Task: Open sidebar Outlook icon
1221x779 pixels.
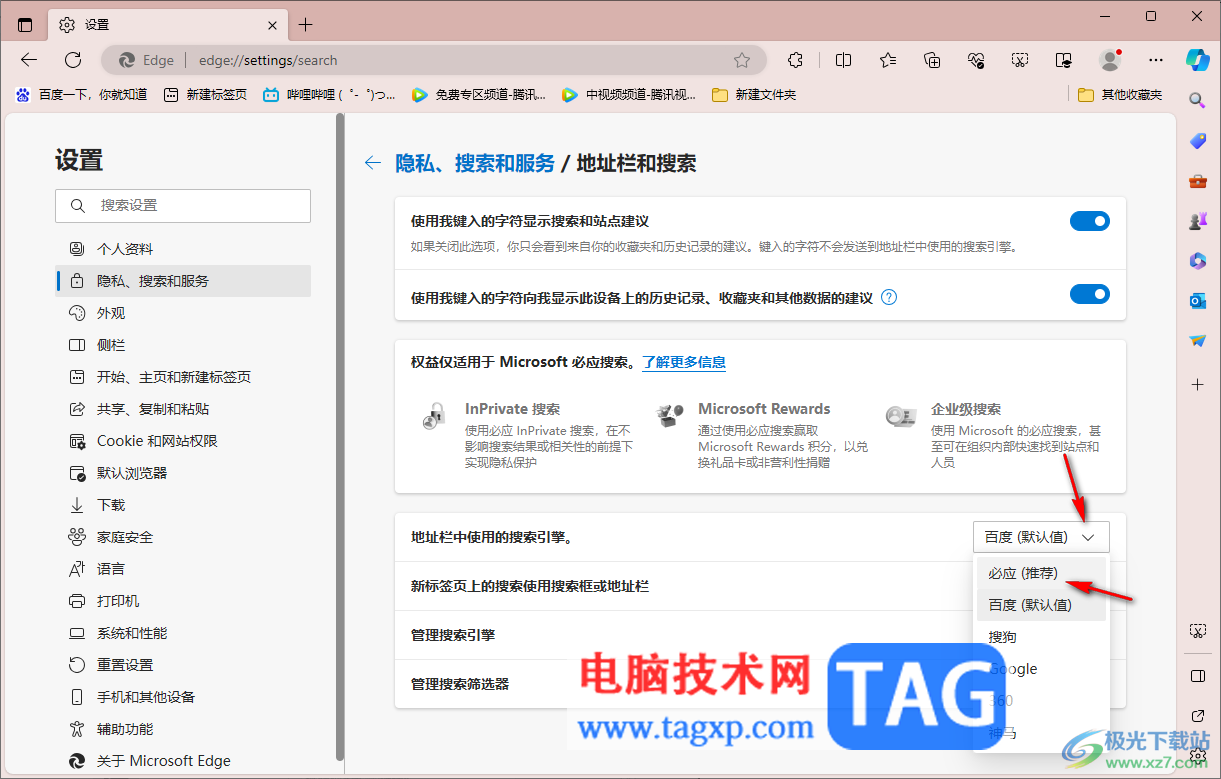Action: coord(1197,301)
